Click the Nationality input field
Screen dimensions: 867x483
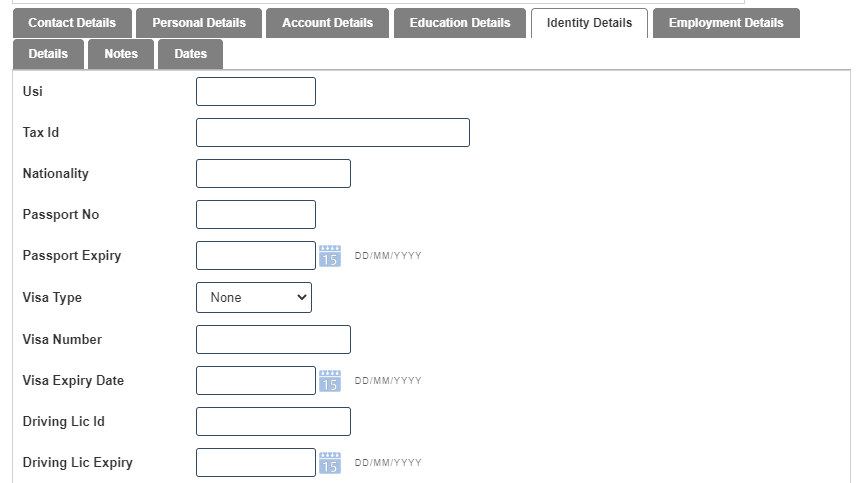coord(273,173)
